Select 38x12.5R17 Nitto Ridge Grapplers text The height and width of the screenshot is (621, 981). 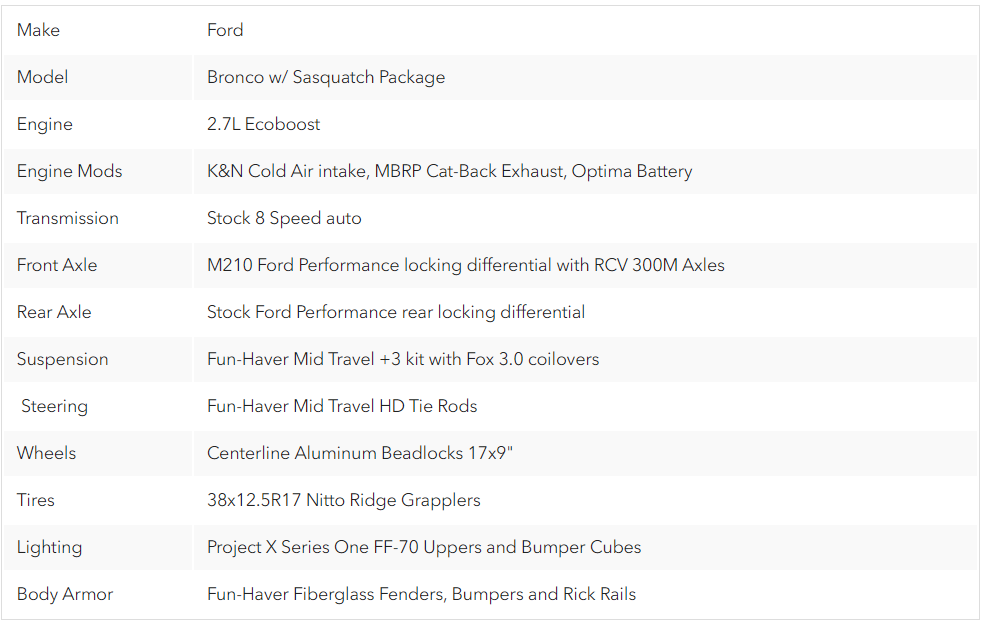[343, 500]
